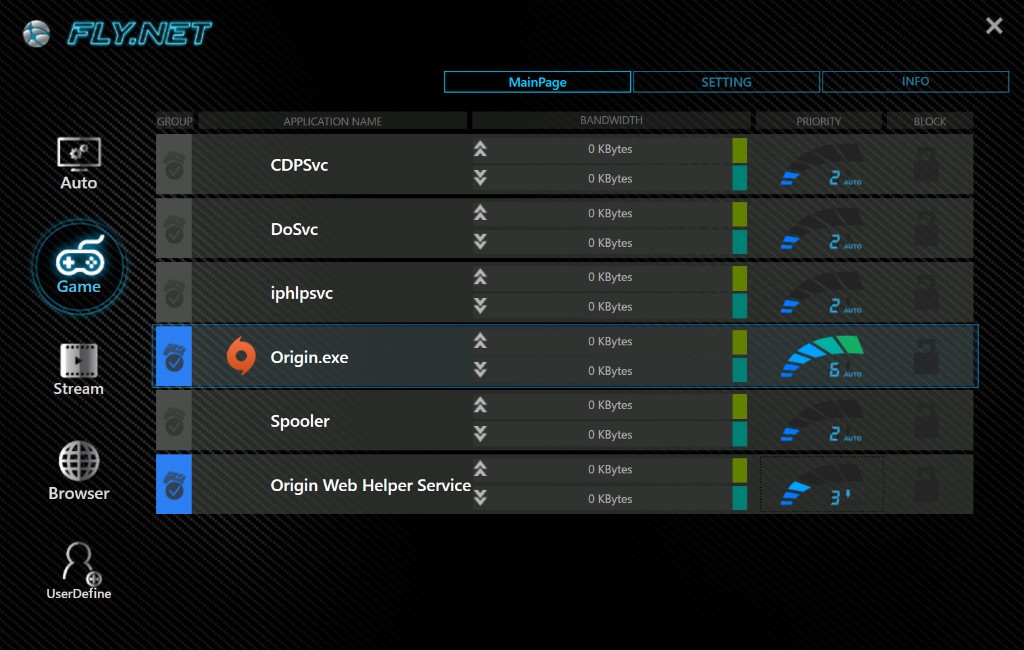Click the download arrow for Origin.exe

pyautogui.click(x=480, y=370)
